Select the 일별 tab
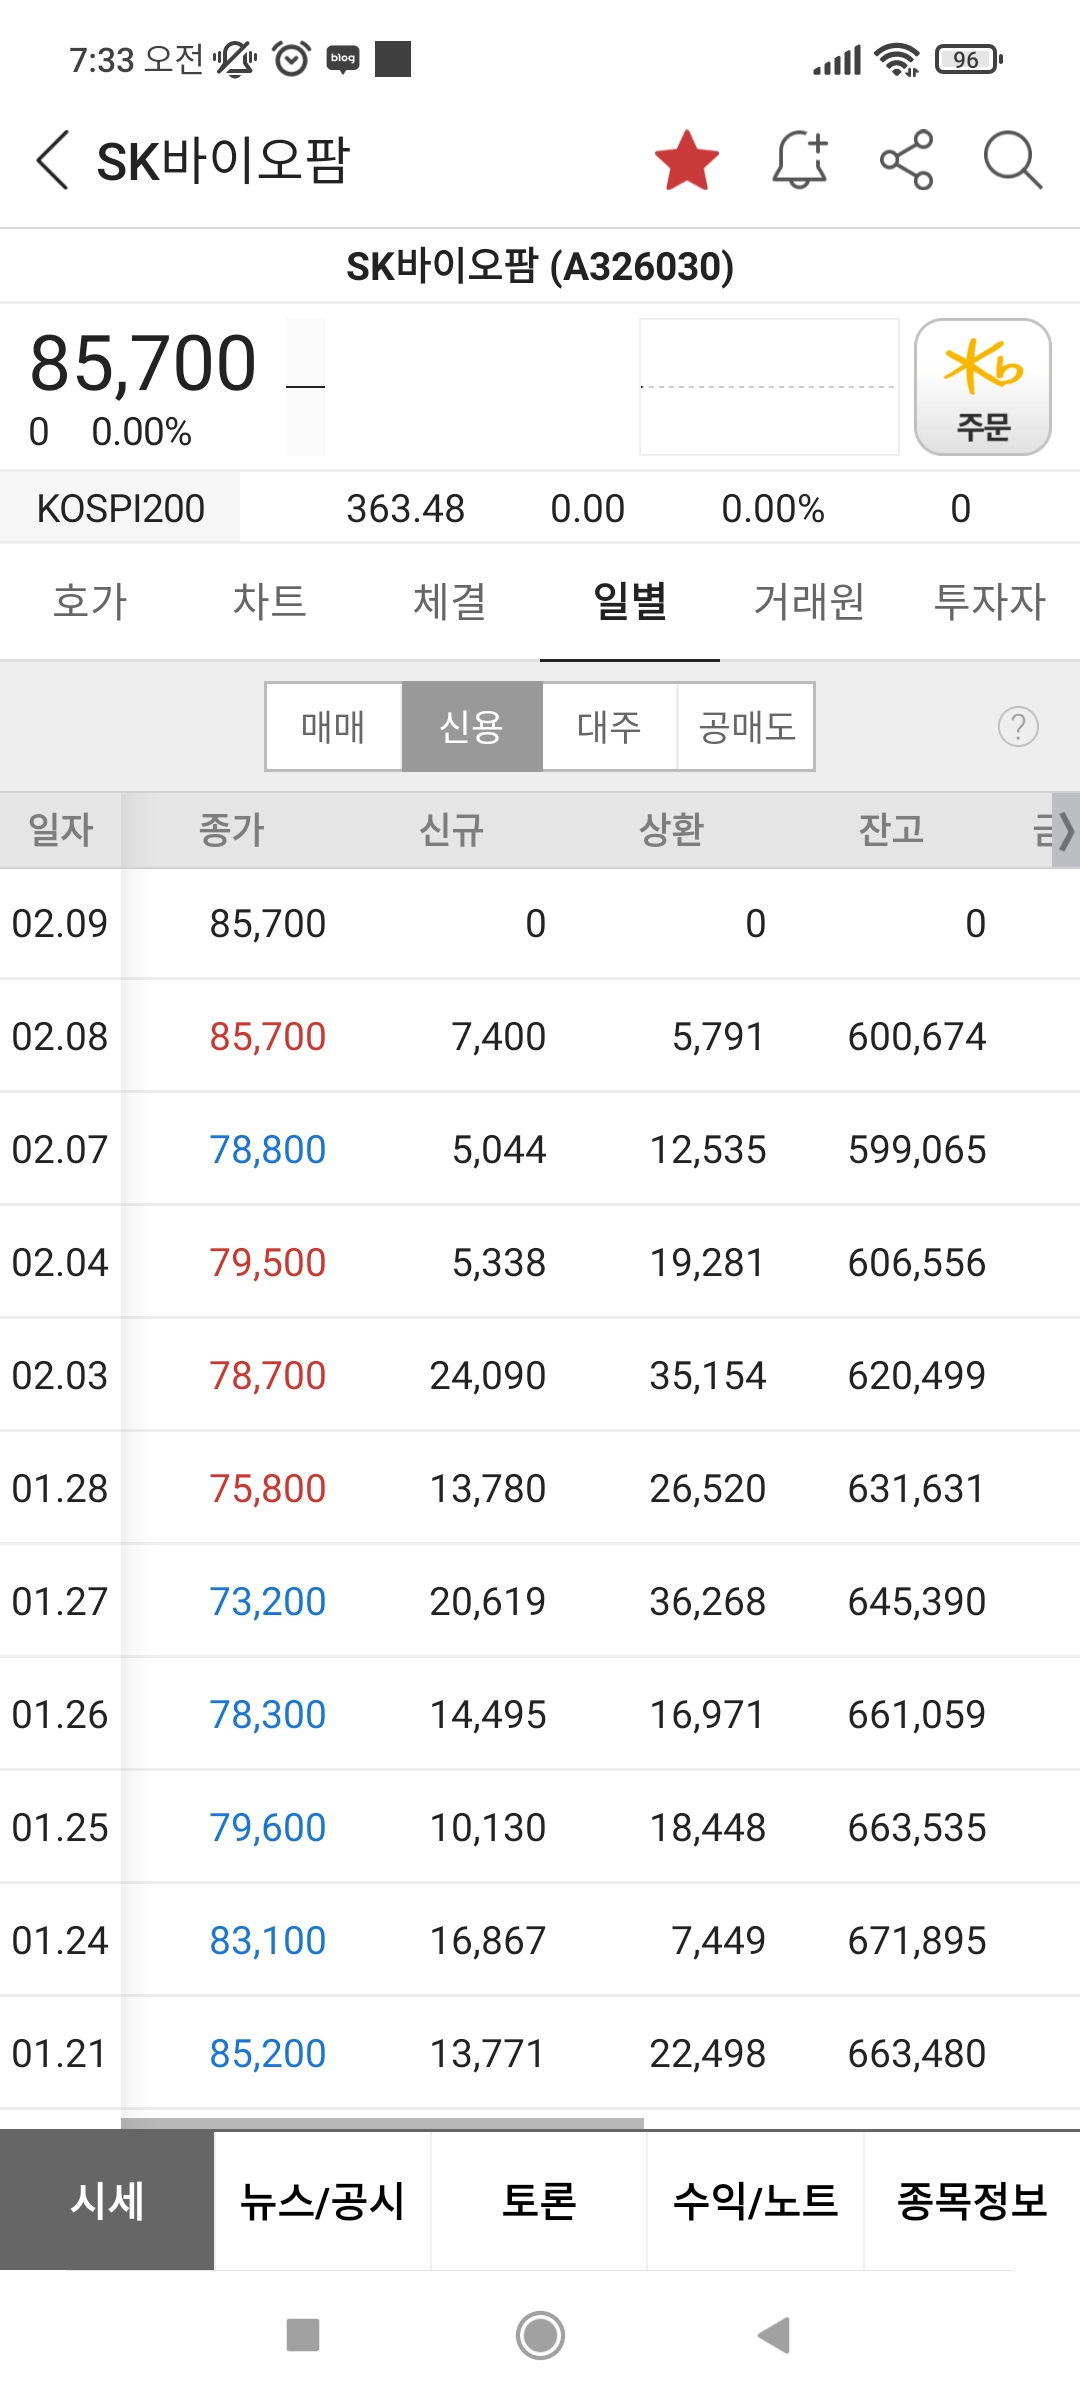The image size is (1080, 2400). point(630,602)
